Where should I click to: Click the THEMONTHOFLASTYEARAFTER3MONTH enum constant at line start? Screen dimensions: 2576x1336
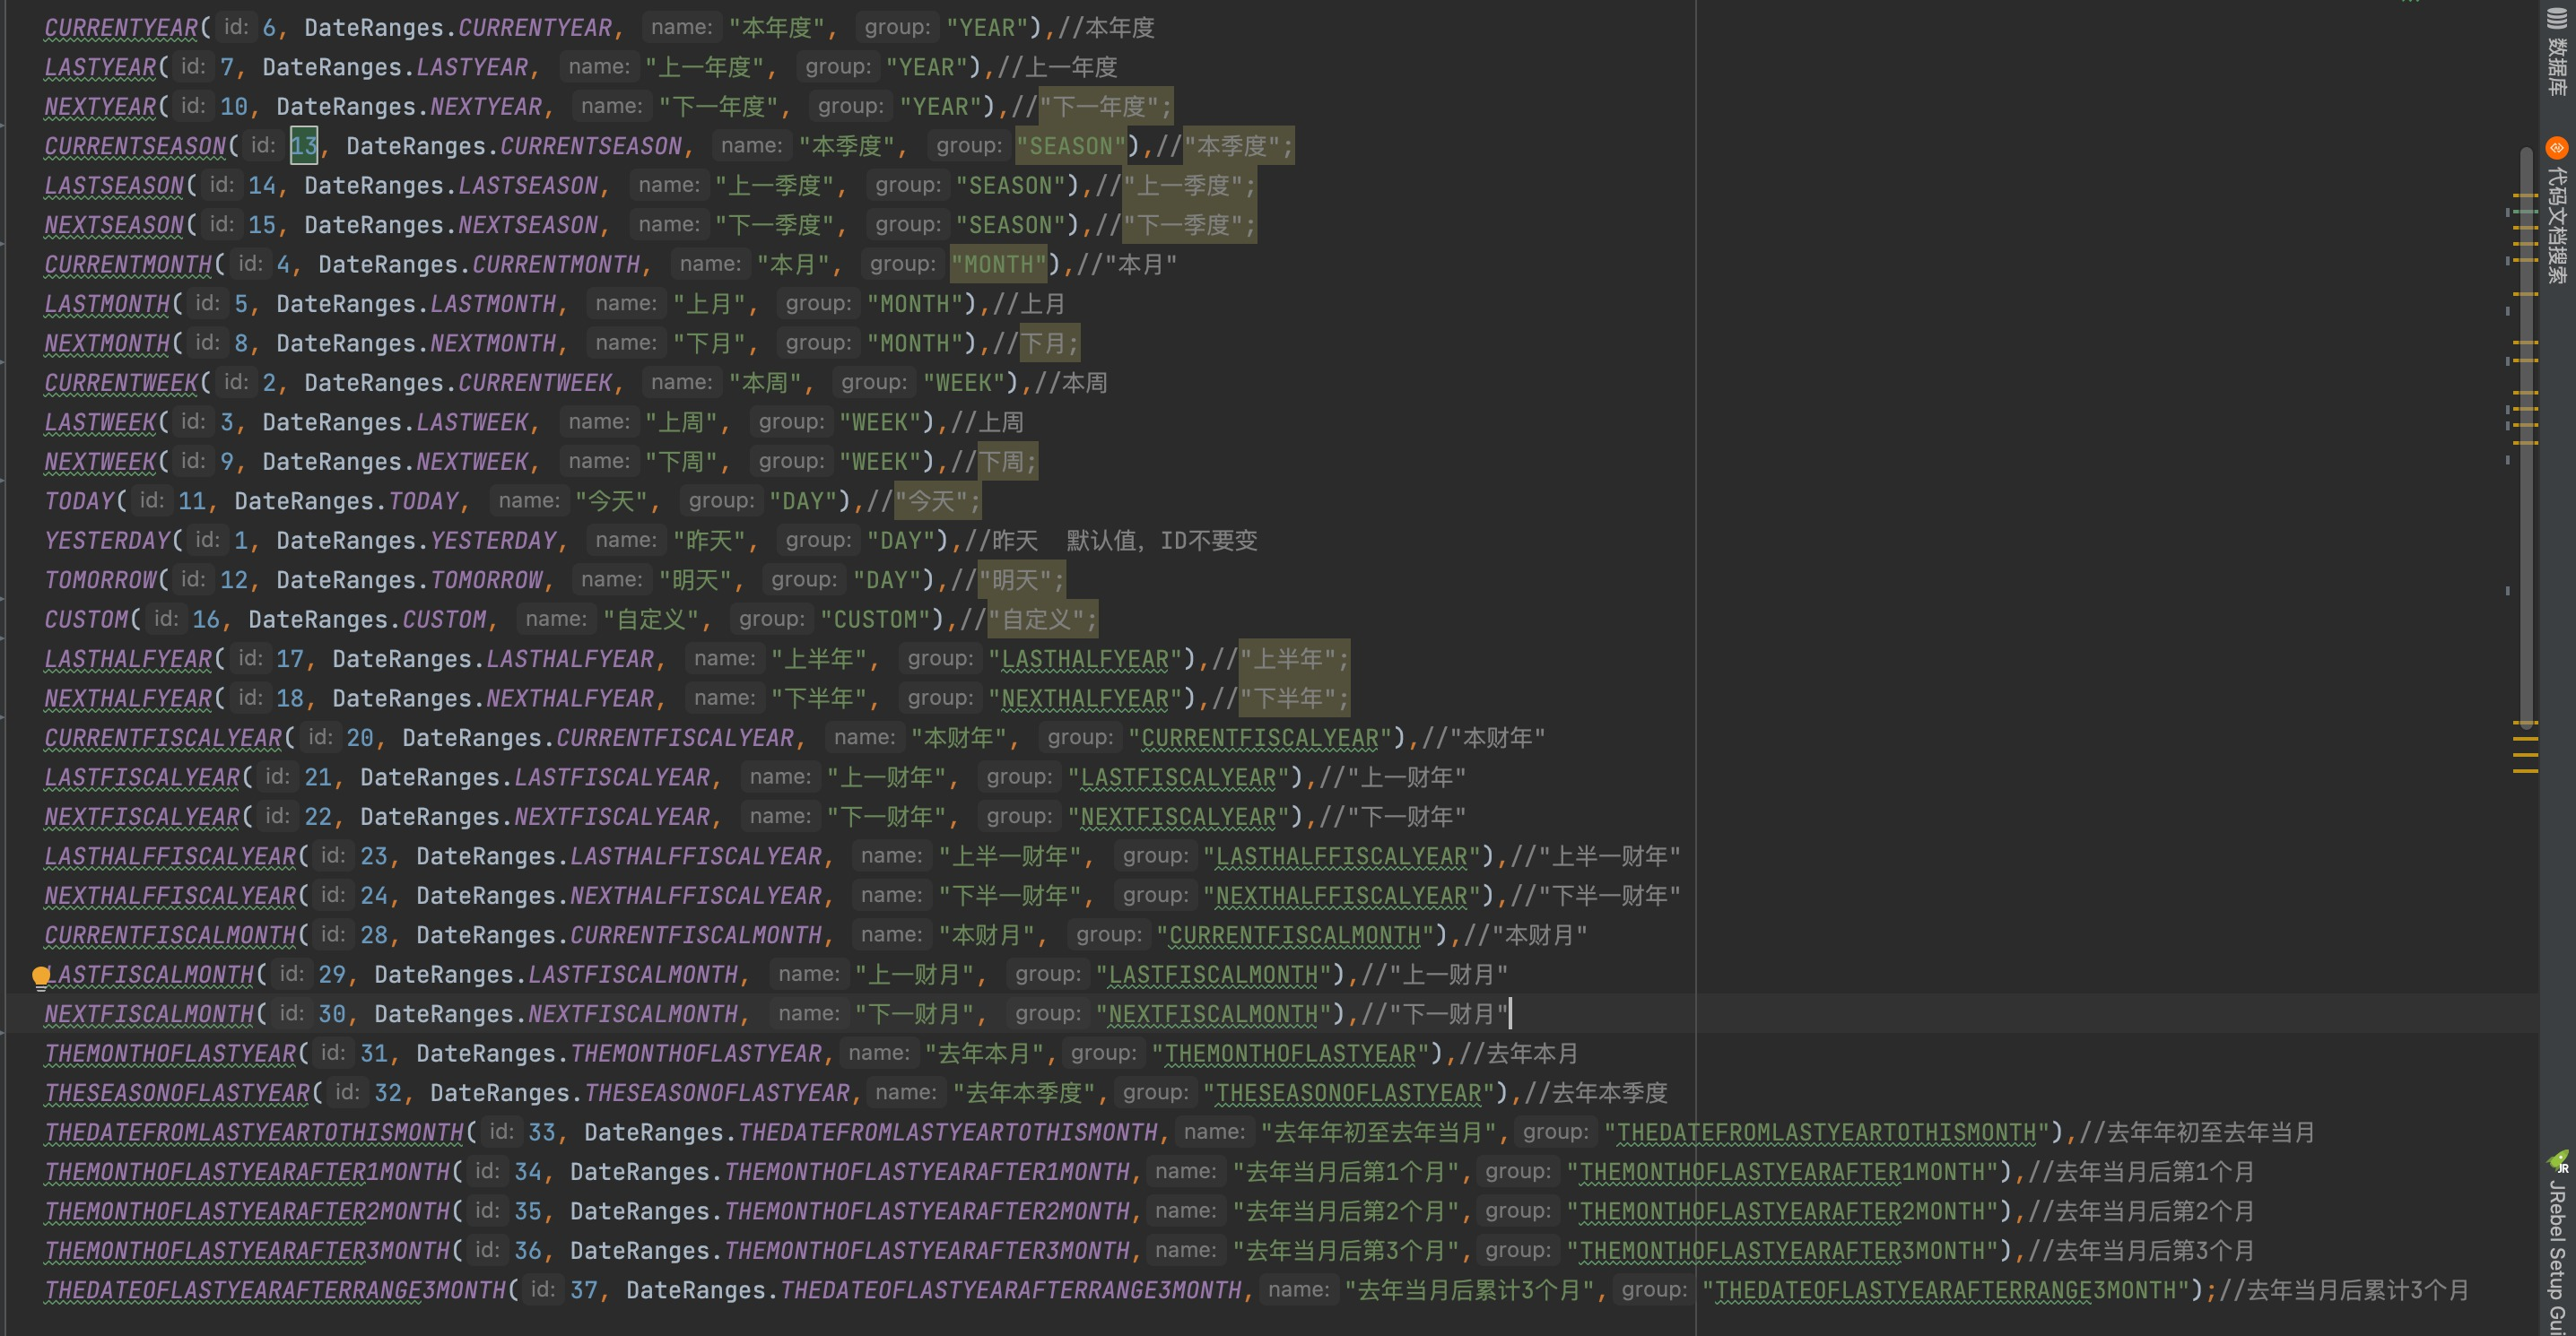(x=247, y=1251)
